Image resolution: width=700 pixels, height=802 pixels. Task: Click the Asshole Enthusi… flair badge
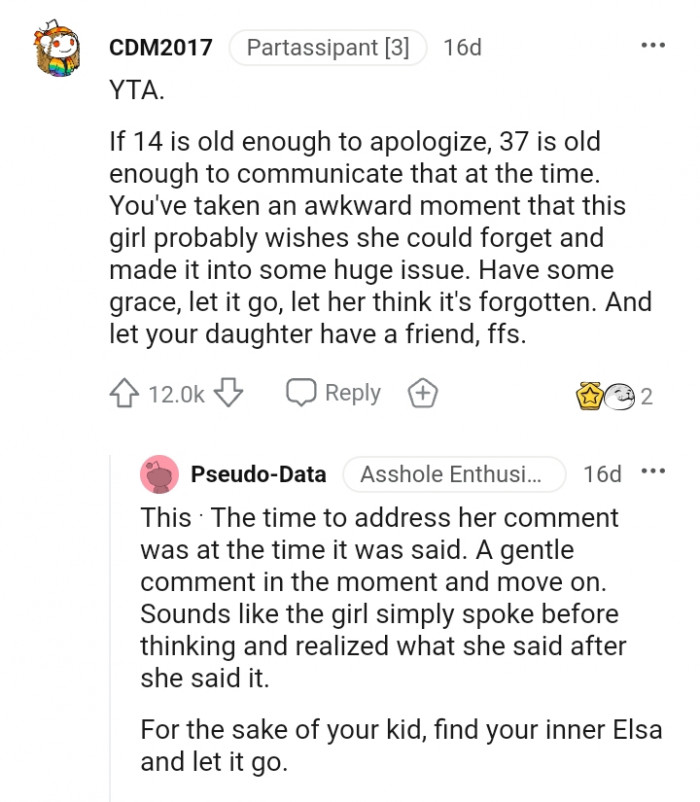click(x=454, y=474)
